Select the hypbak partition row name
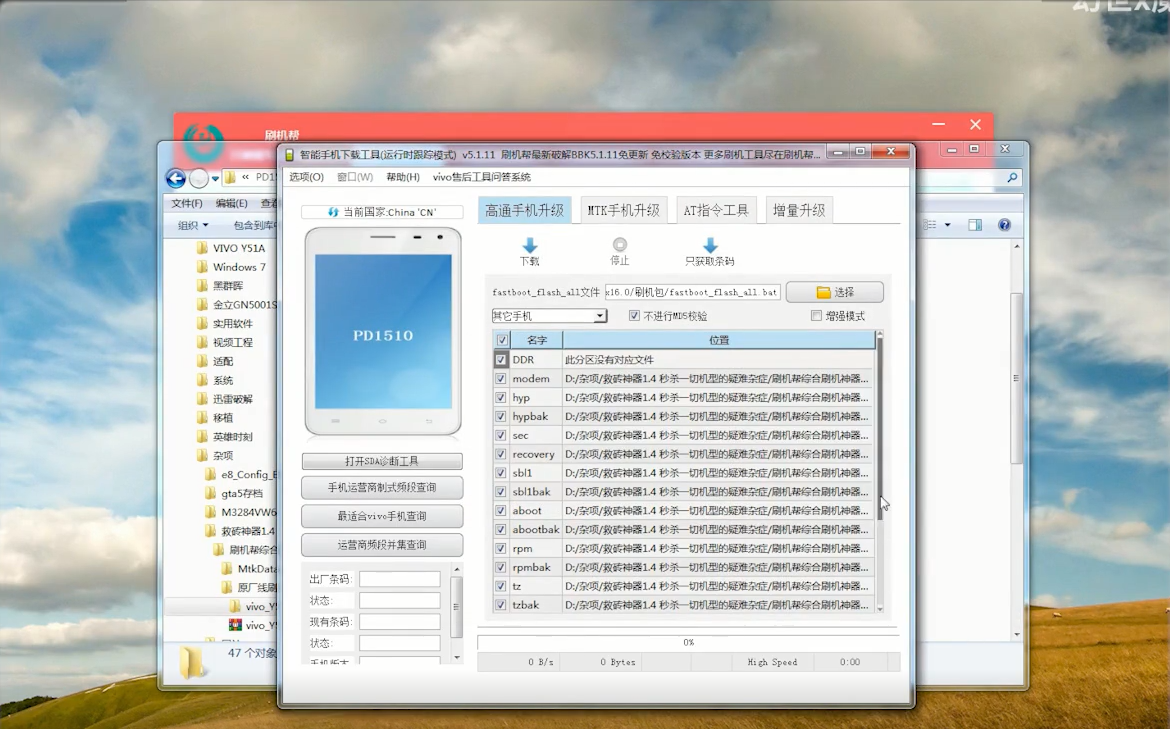Image resolution: width=1170 pixels, height=729 pixels. (531, 416)
